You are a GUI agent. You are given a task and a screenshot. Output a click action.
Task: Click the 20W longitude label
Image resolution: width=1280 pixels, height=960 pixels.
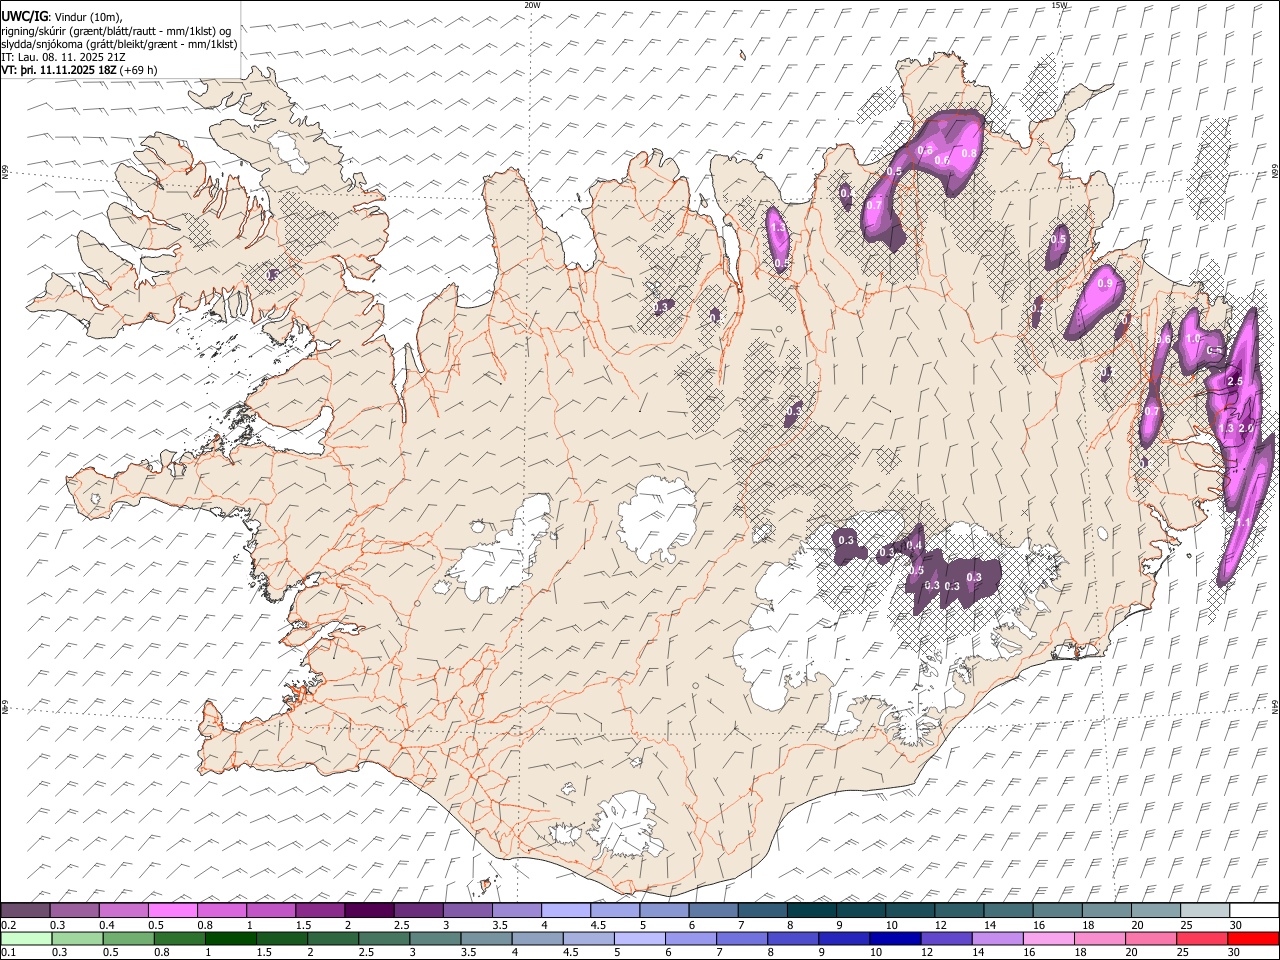pyautogui.click(x=532, y=5)
